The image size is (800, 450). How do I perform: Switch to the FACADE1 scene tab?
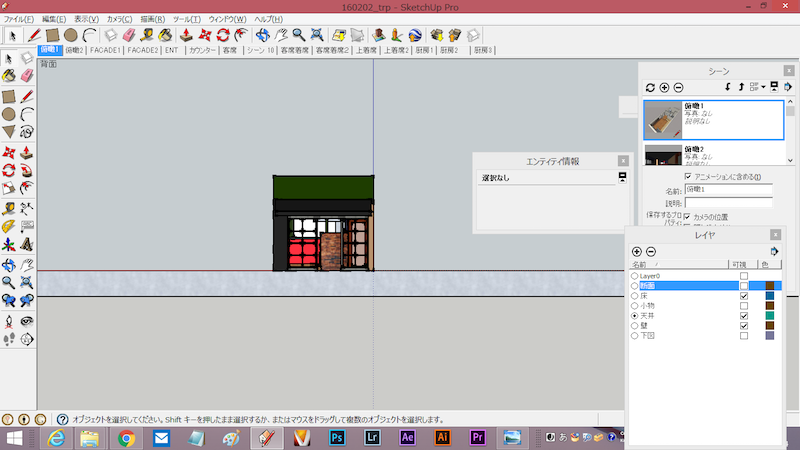[105, 50]
